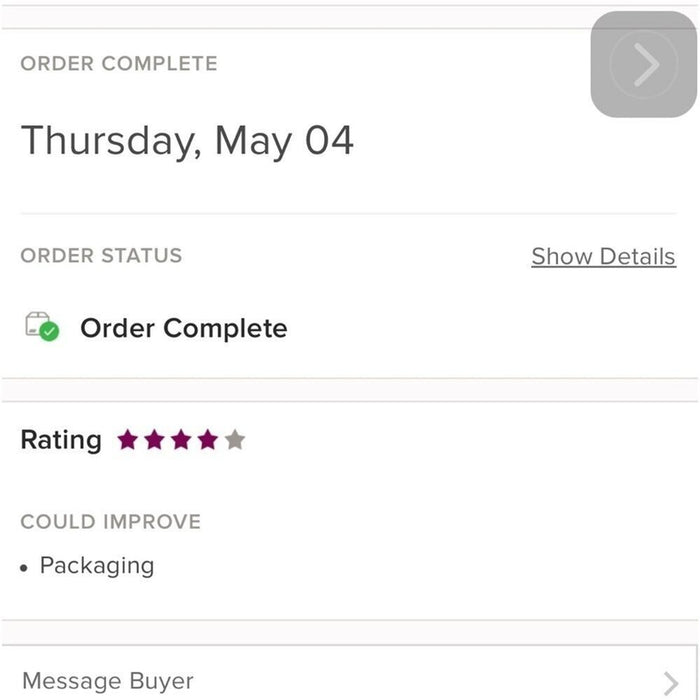700x700 pixels.
Task: Click the green checkmark badge
Action: coord(49,332)
